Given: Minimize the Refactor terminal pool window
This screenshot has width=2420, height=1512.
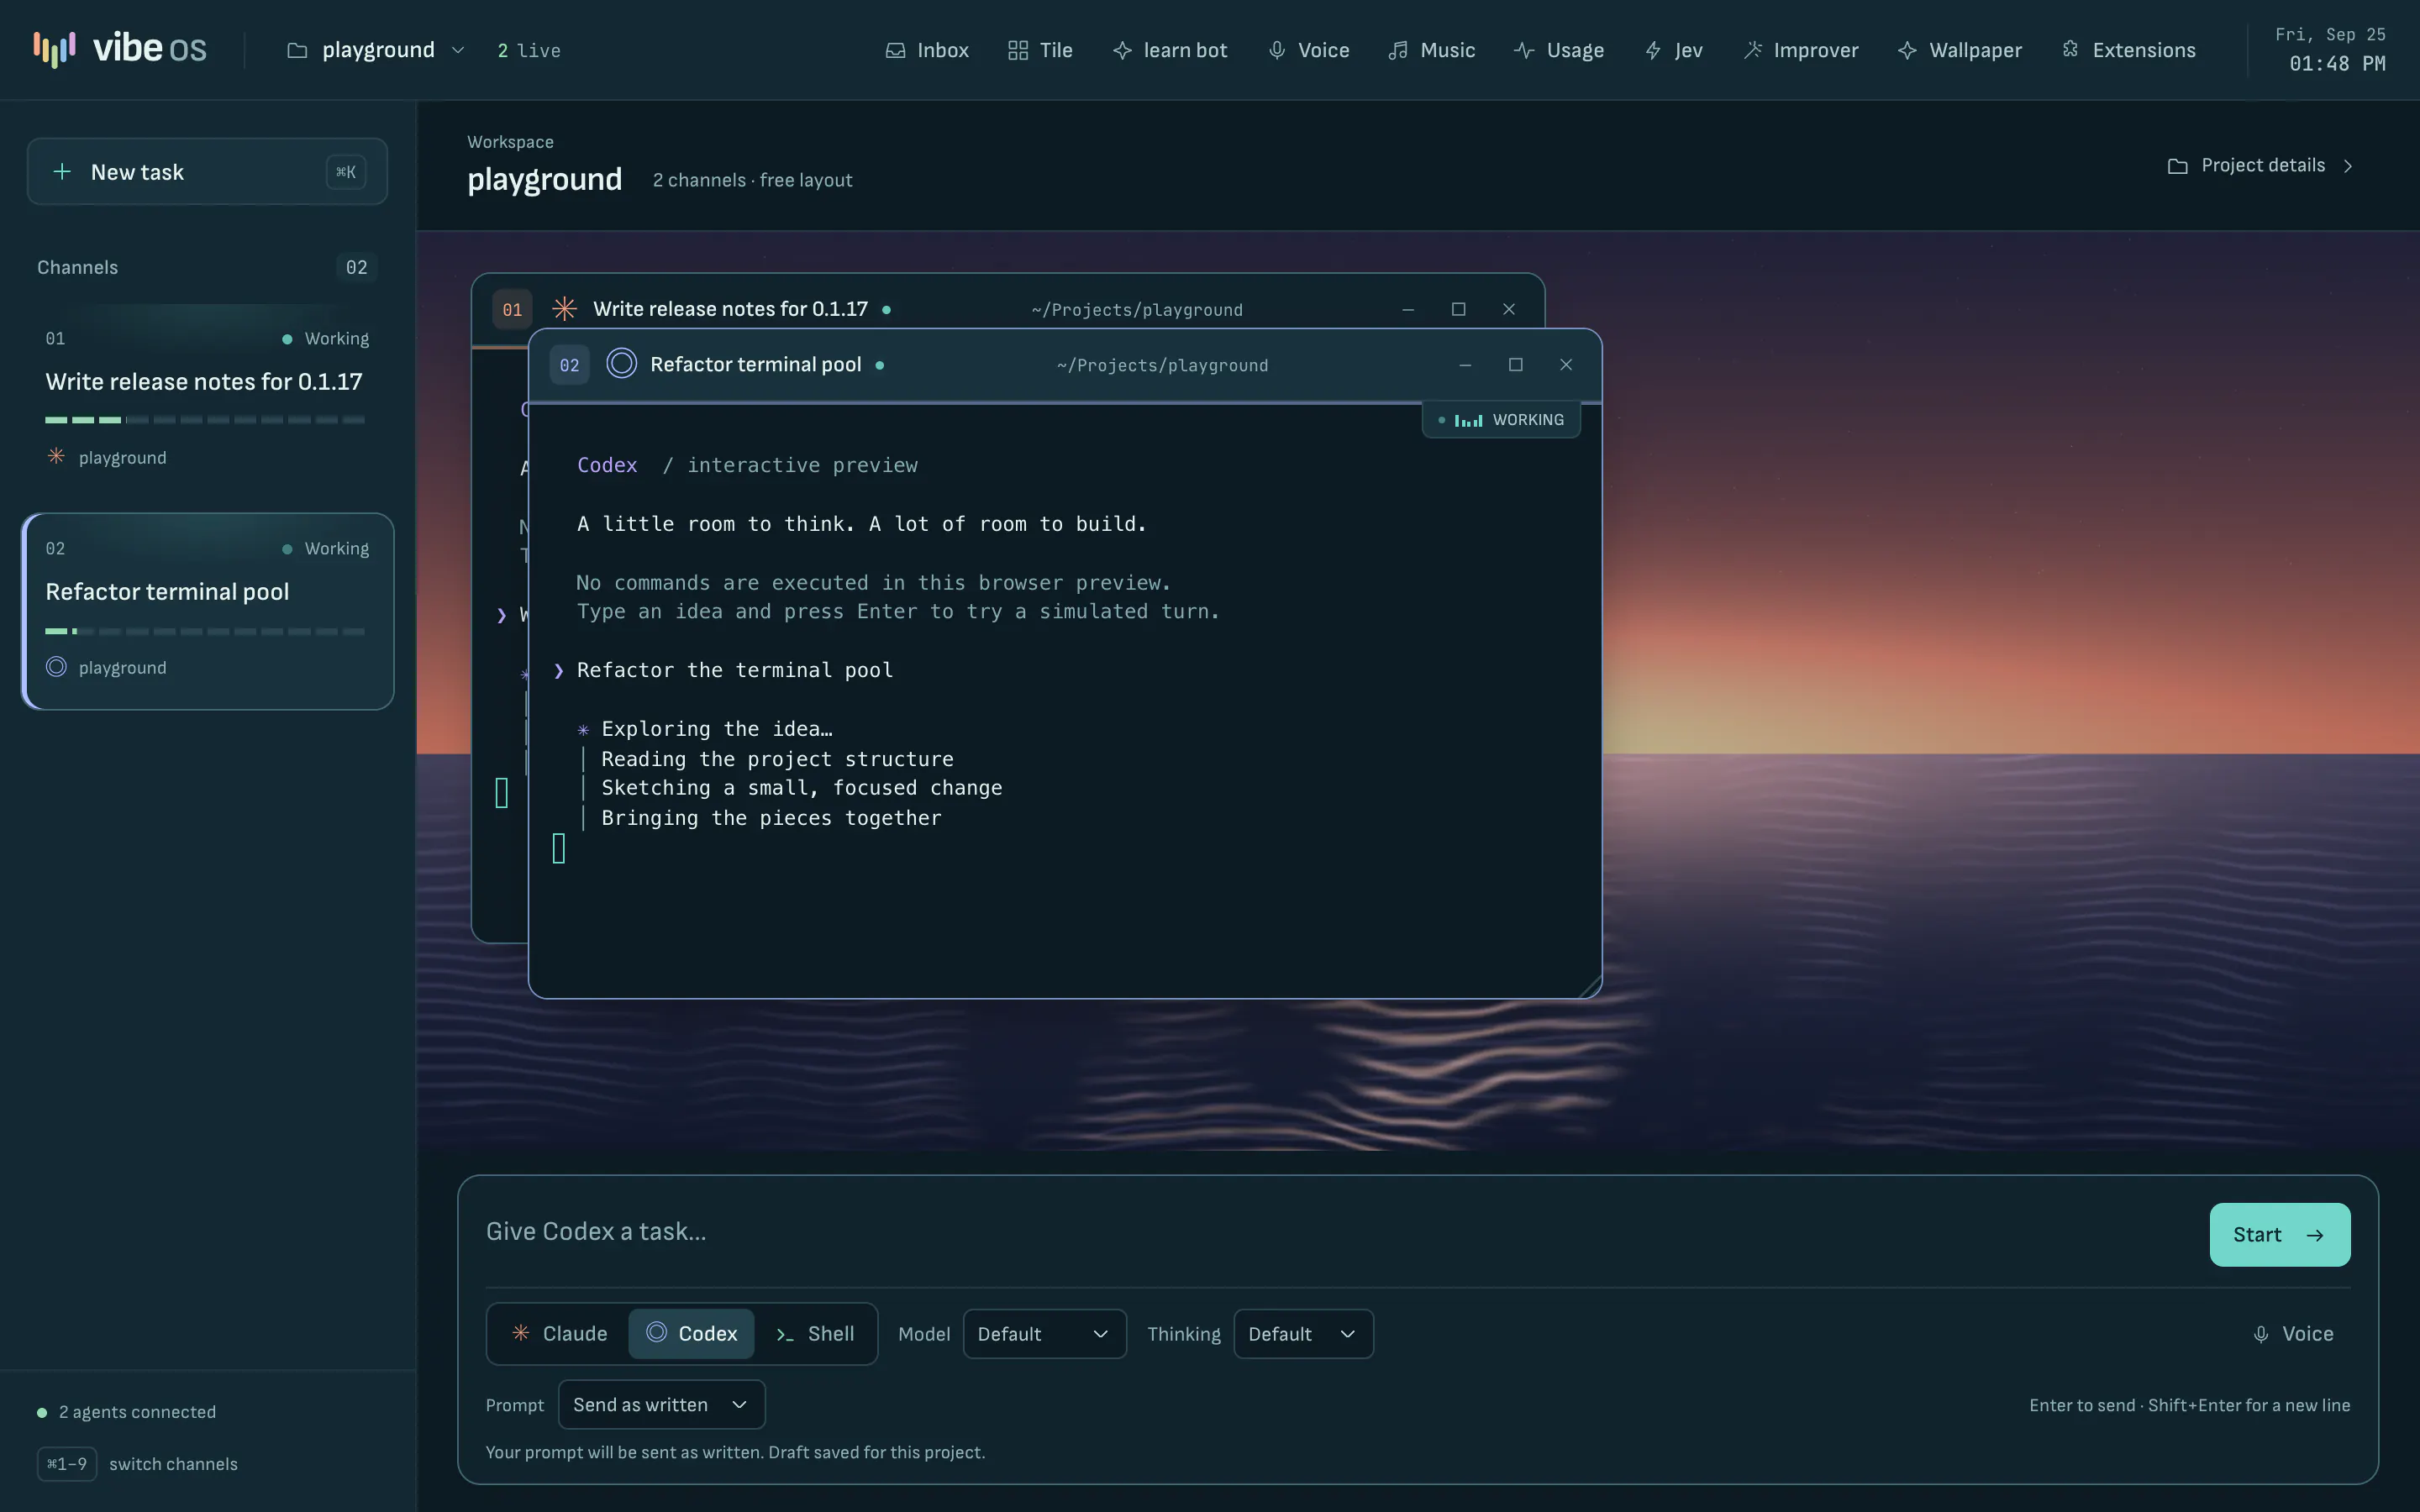Looking at the screenshot, I should tap(1465, 365).
